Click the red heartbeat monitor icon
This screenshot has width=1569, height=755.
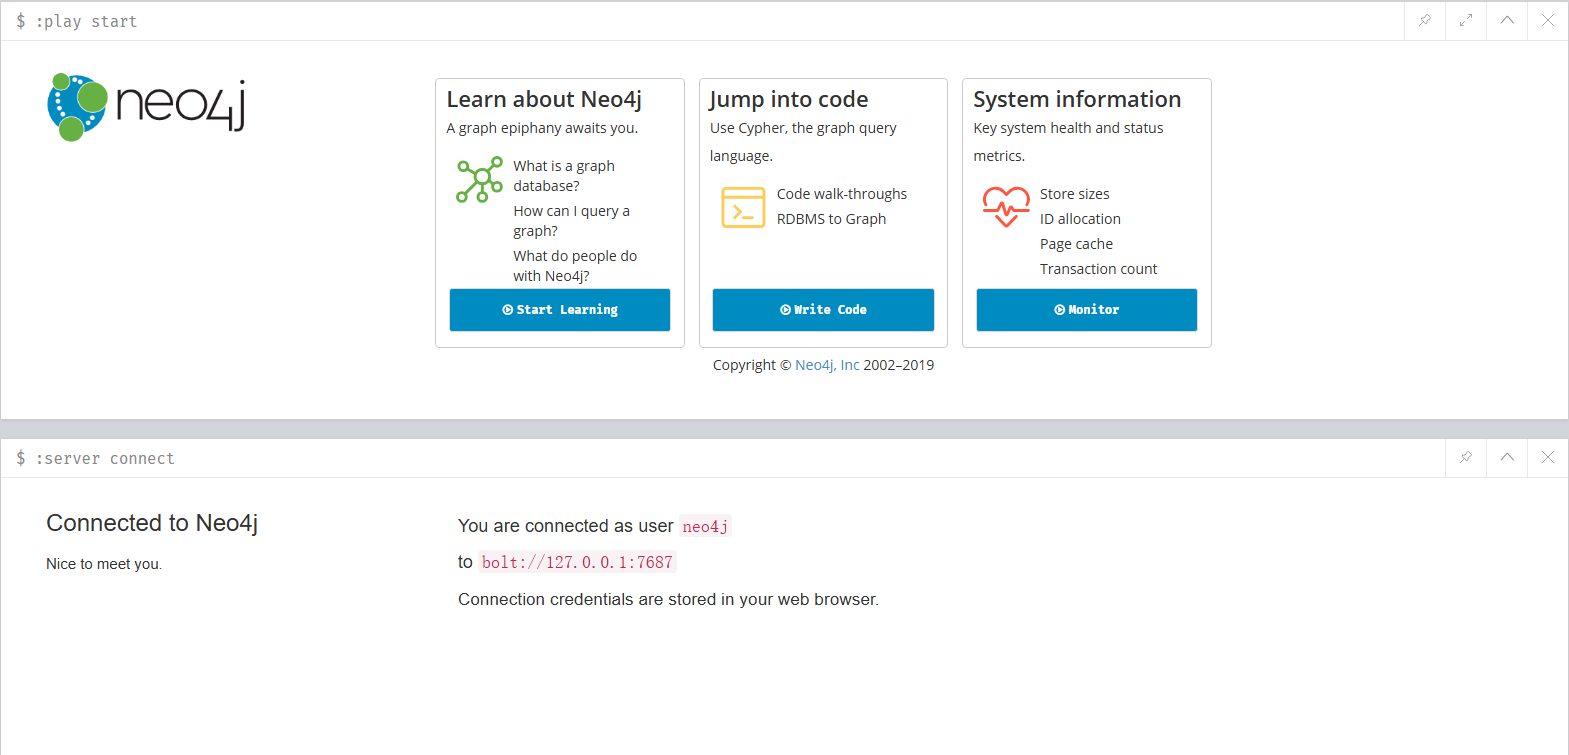pos(1006,207)
